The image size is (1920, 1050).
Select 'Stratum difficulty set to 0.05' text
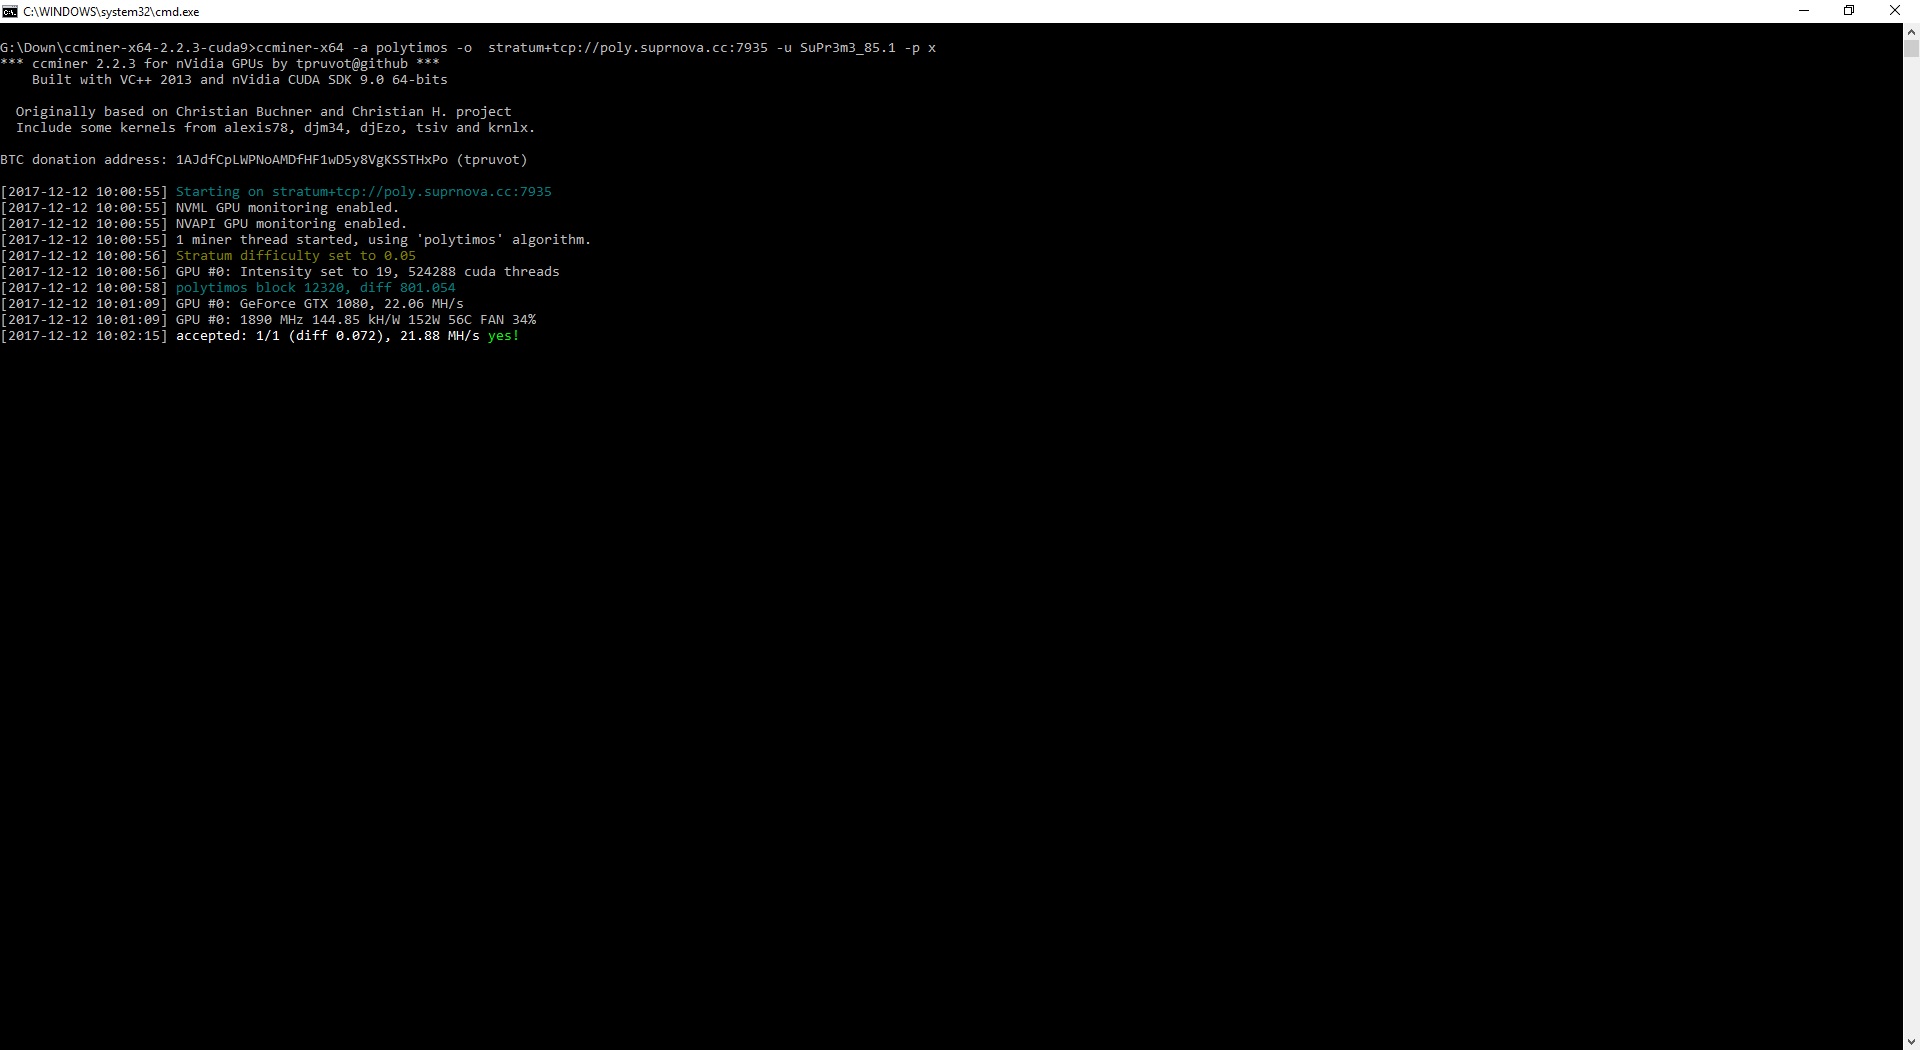[295, 256]
